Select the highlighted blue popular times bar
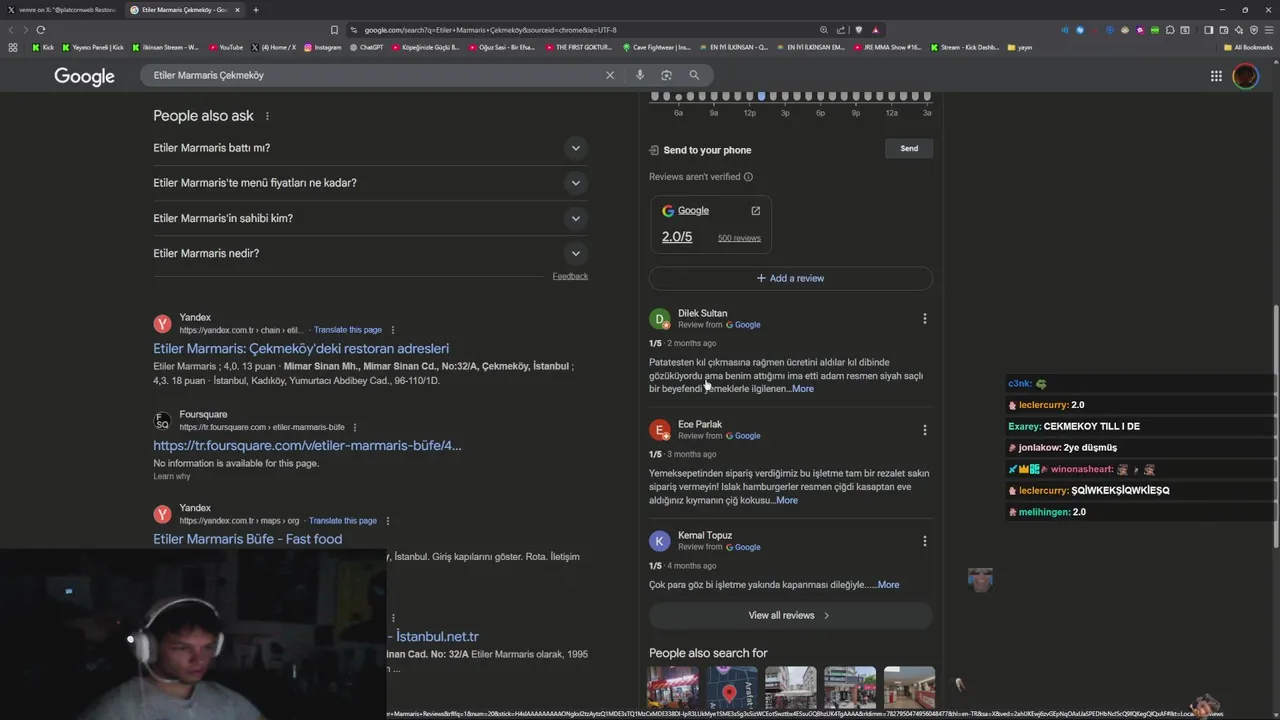This screenshot has height=720, width=1280. point(761,96)
